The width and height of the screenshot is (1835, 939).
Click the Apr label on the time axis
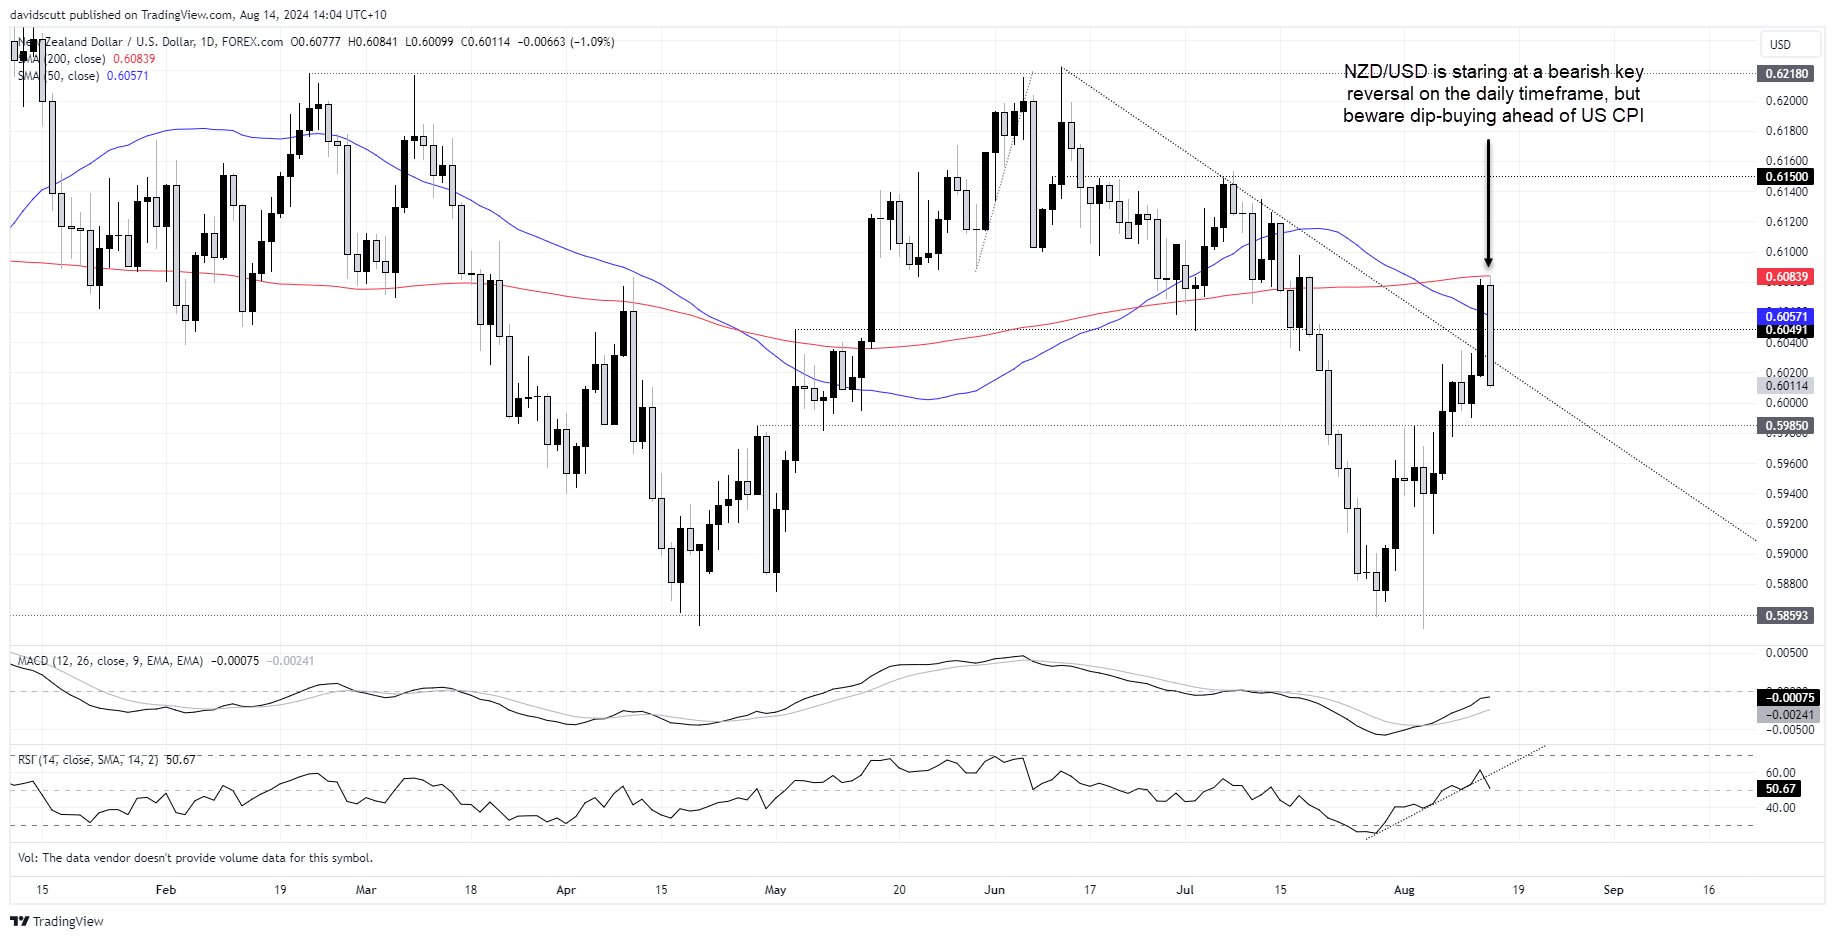click(566, 890)
